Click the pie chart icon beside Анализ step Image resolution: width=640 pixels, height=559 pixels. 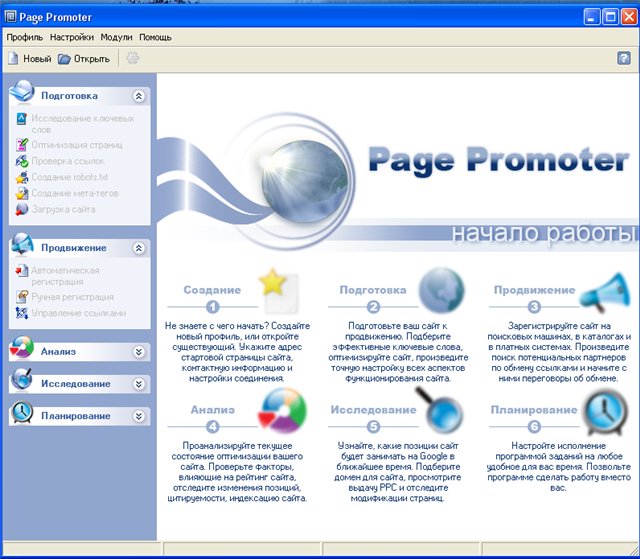282,410
